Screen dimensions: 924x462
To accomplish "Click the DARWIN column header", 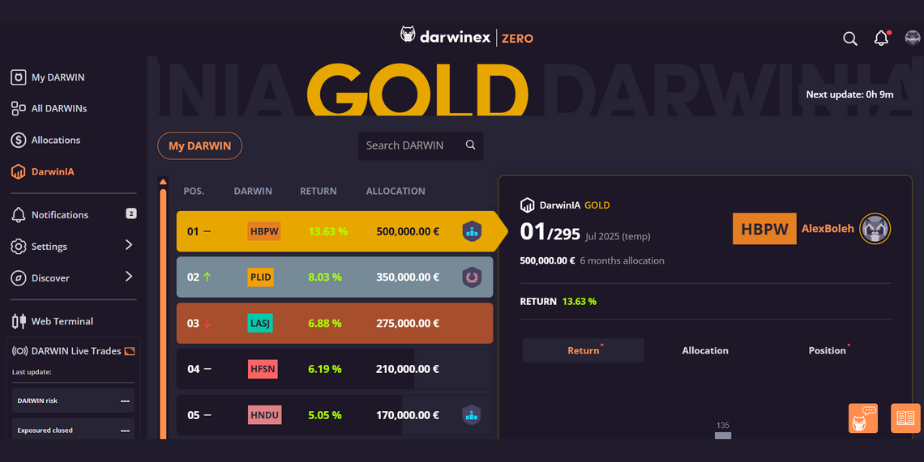I will point(253,191).
